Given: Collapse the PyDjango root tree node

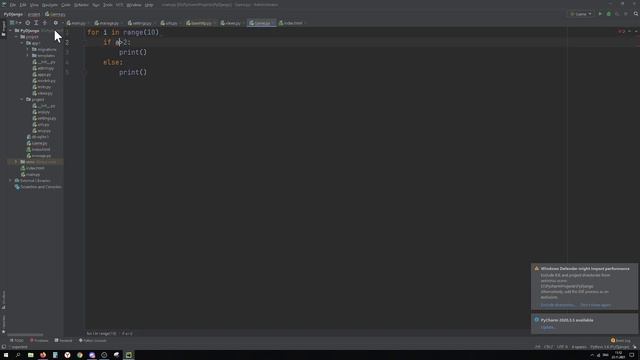Looking at the screenshot, I should pyautogui.click(x=11, y=31).
